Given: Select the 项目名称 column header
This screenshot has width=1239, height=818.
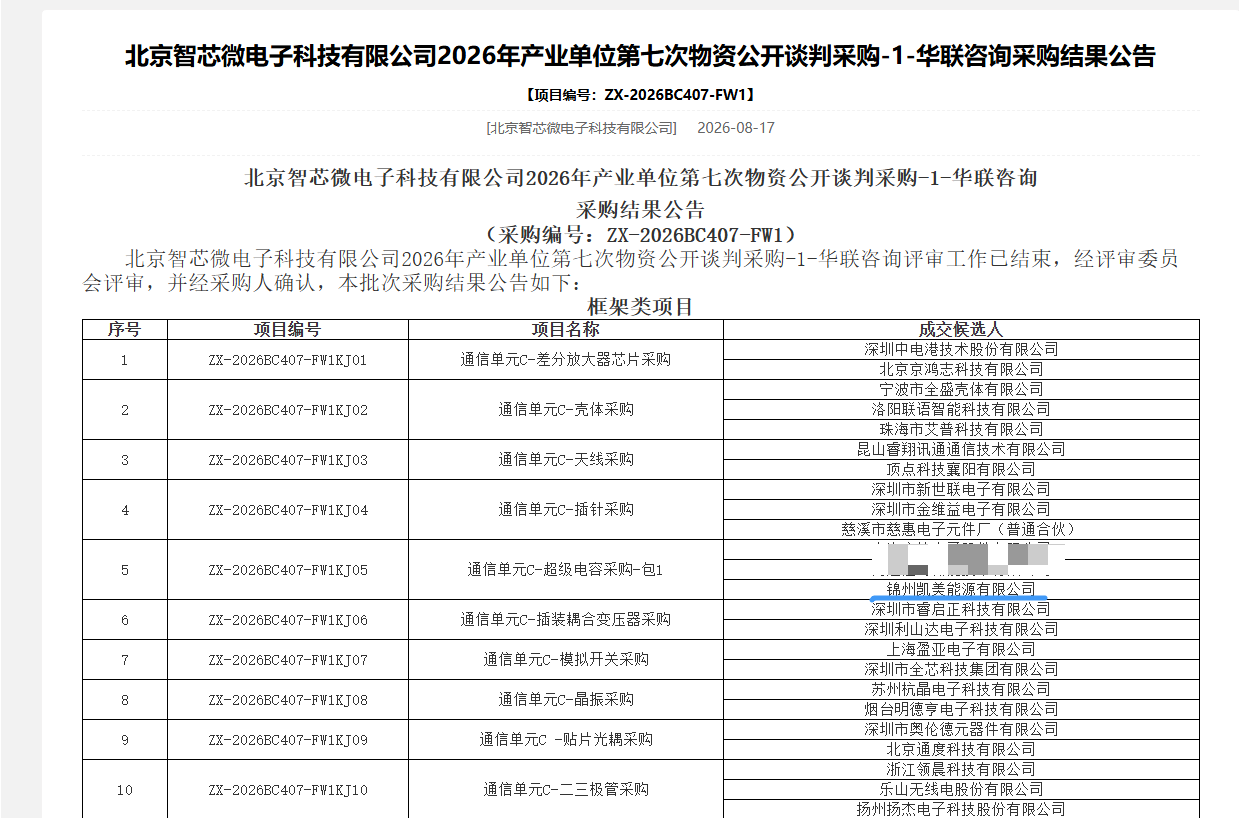Looking at the screenshot, I should [x=566, y=329].
